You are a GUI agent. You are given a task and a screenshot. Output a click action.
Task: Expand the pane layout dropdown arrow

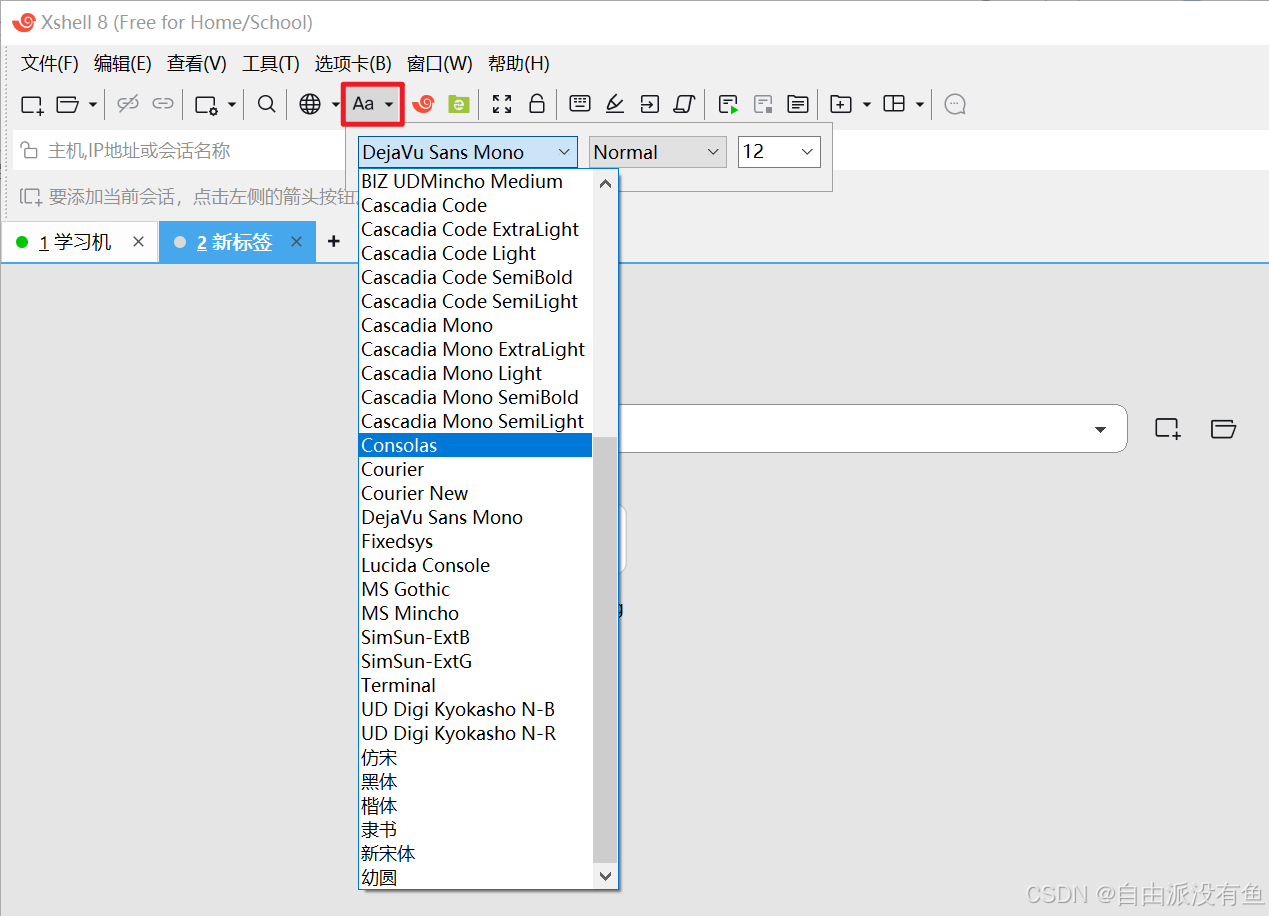click(x=919, y=104)
